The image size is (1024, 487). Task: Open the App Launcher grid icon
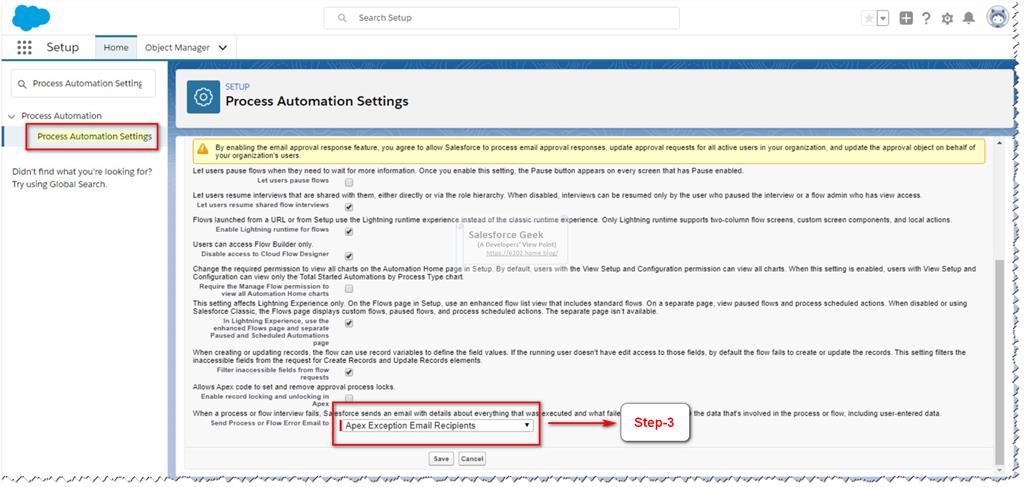click(x=24, y=48)
